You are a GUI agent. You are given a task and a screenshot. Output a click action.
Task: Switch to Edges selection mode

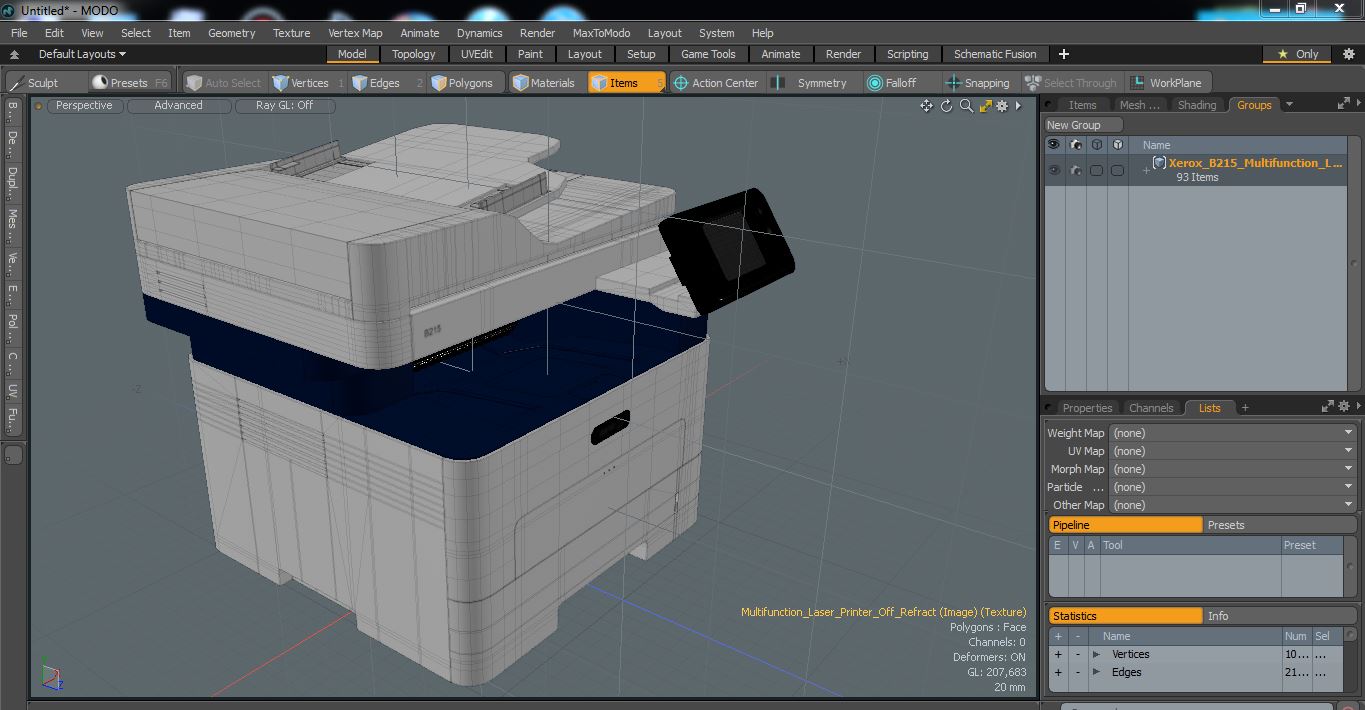tap(387, 83)
